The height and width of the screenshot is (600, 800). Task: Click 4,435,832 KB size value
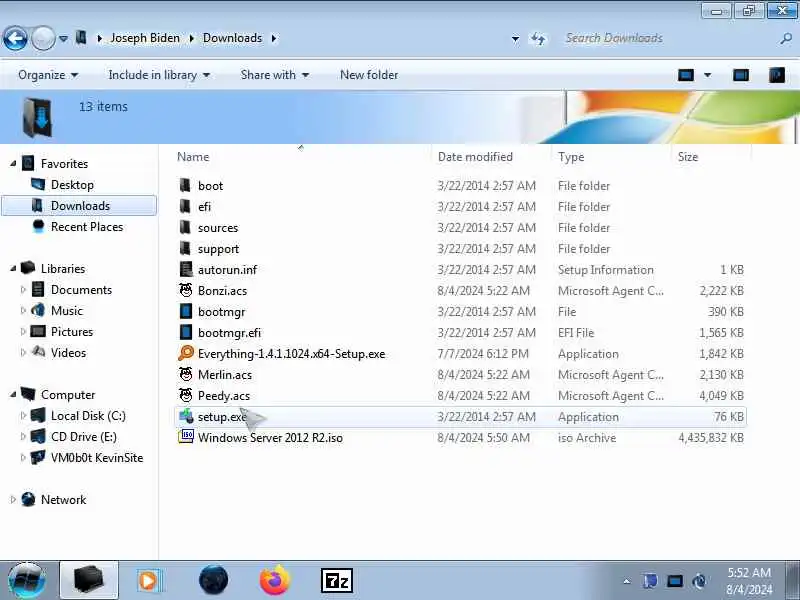(710, 438)
